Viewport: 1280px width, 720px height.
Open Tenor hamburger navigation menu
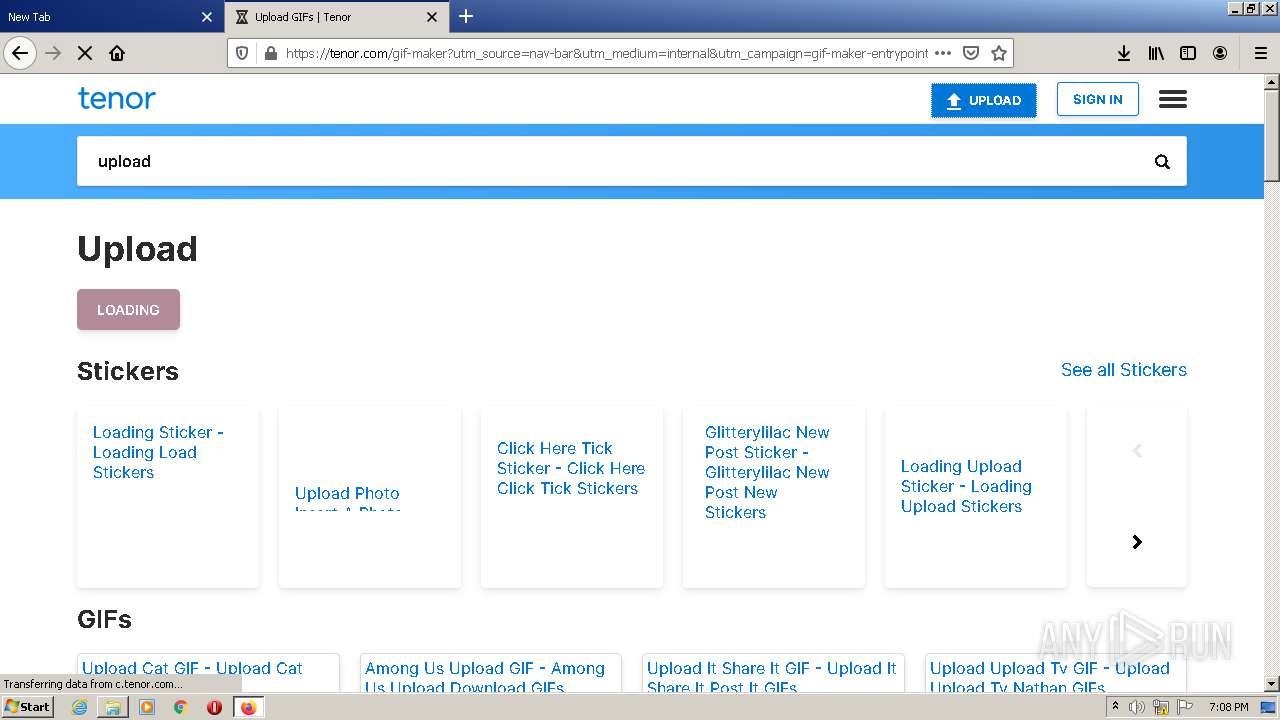tap(1173, 99)
